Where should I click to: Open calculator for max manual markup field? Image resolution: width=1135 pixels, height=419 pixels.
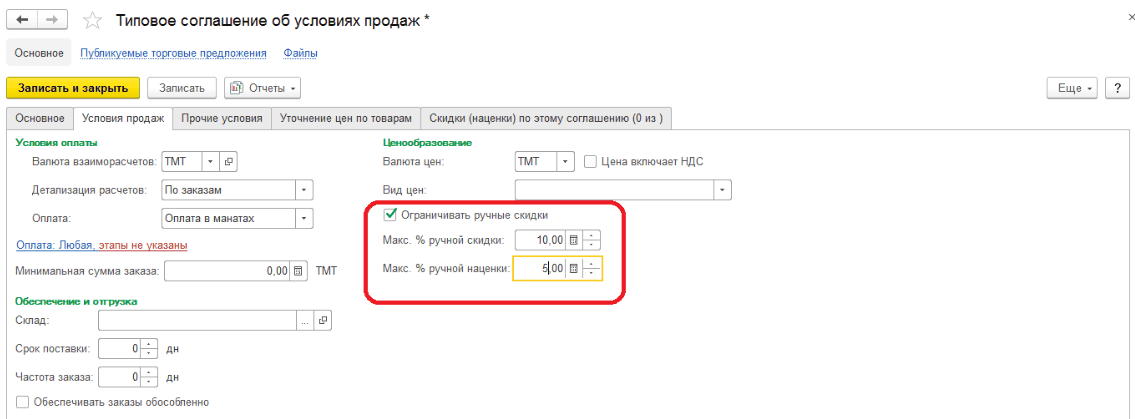tap(573, 268)
